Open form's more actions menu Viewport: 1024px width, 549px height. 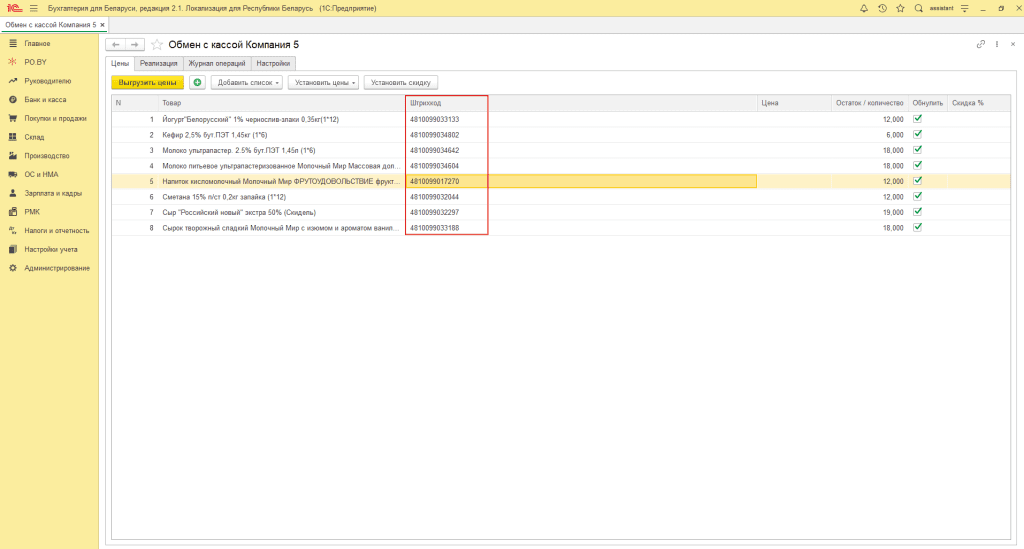pos(997,44)
